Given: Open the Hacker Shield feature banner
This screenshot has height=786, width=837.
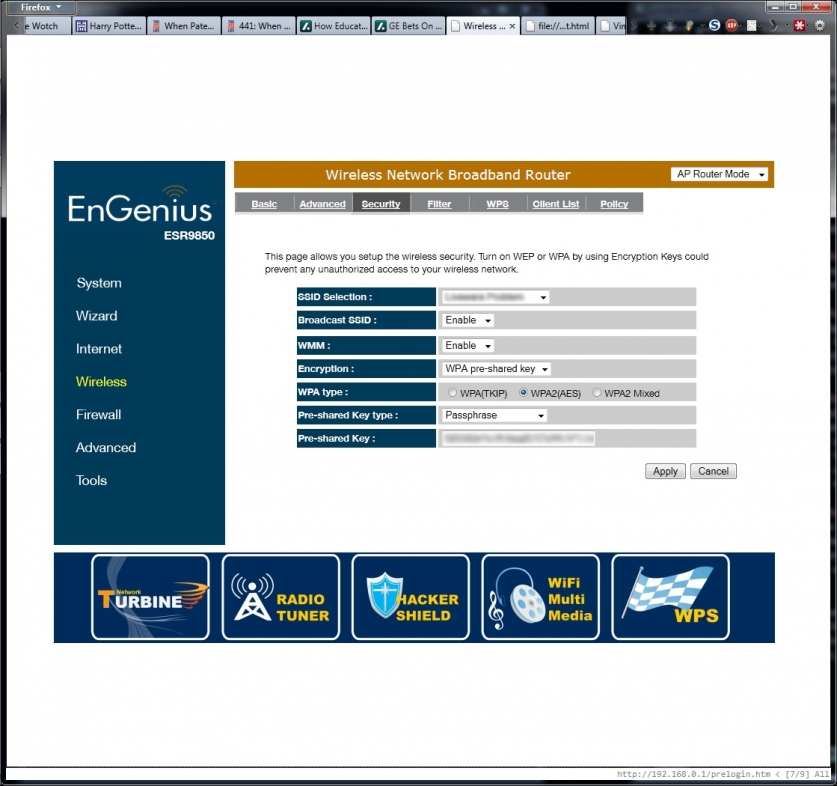Looking at the screenshot, I should coord(410,597).
